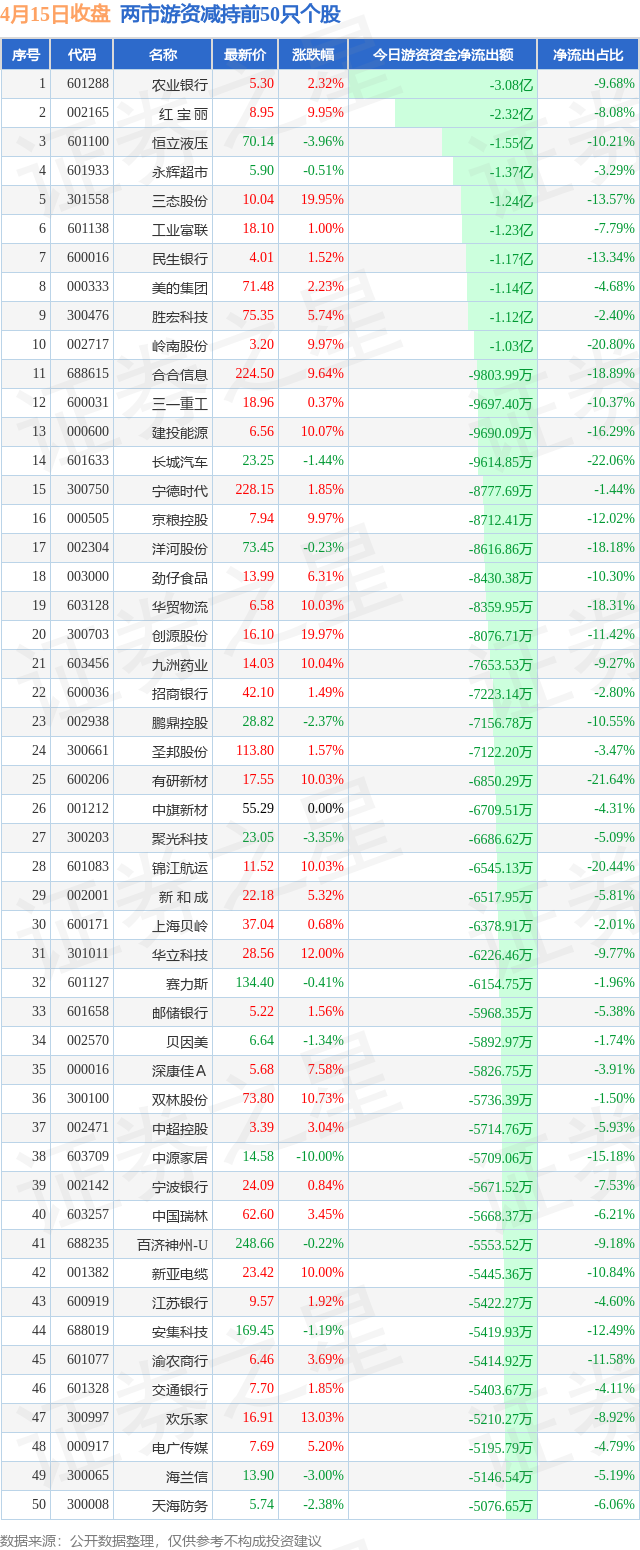
Task: Click the price 113.80 of 圣邦股份
Action: (254, 751)
